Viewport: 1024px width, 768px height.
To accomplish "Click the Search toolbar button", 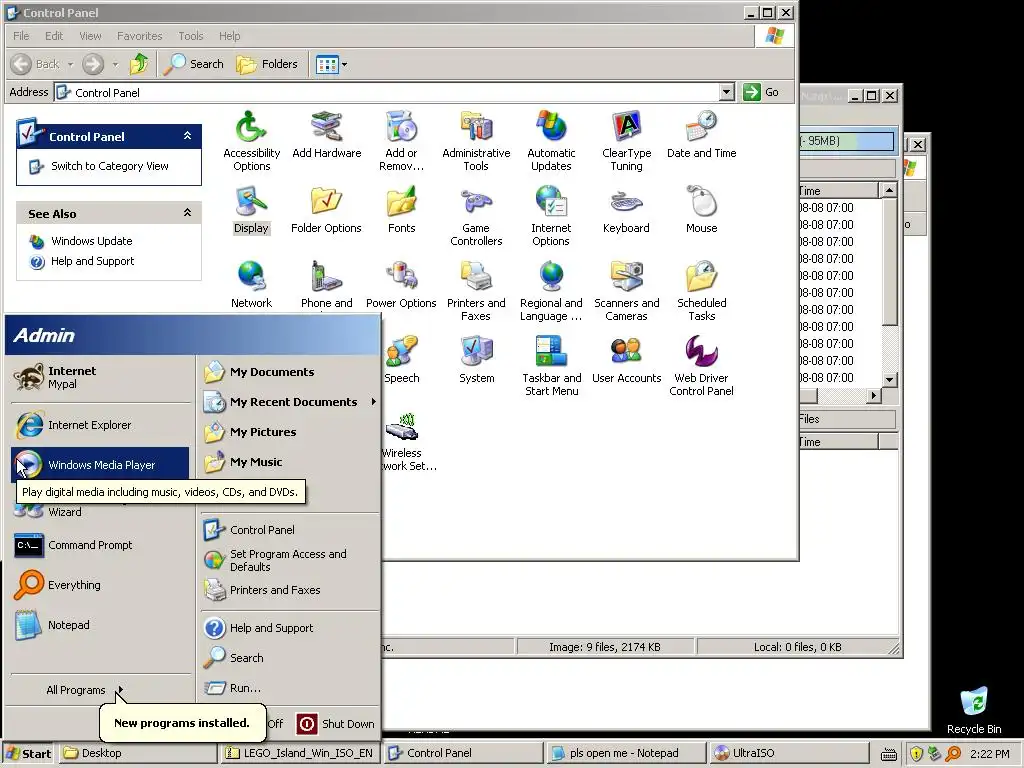I will click(x=193, y=64).
